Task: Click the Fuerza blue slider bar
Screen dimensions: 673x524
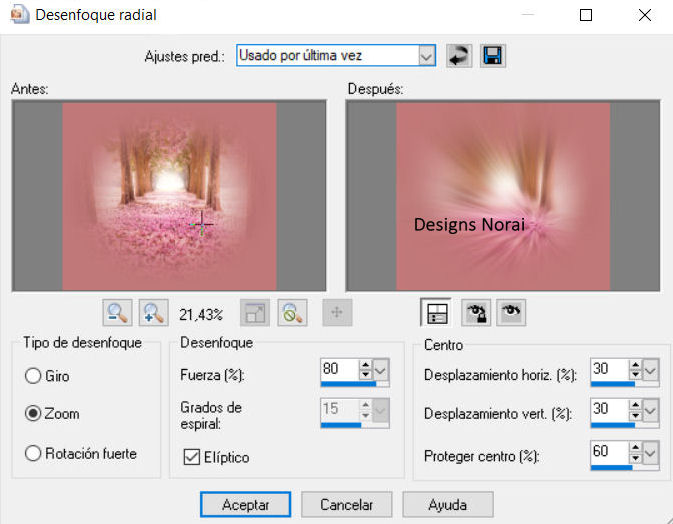Action: pos(355,384)
